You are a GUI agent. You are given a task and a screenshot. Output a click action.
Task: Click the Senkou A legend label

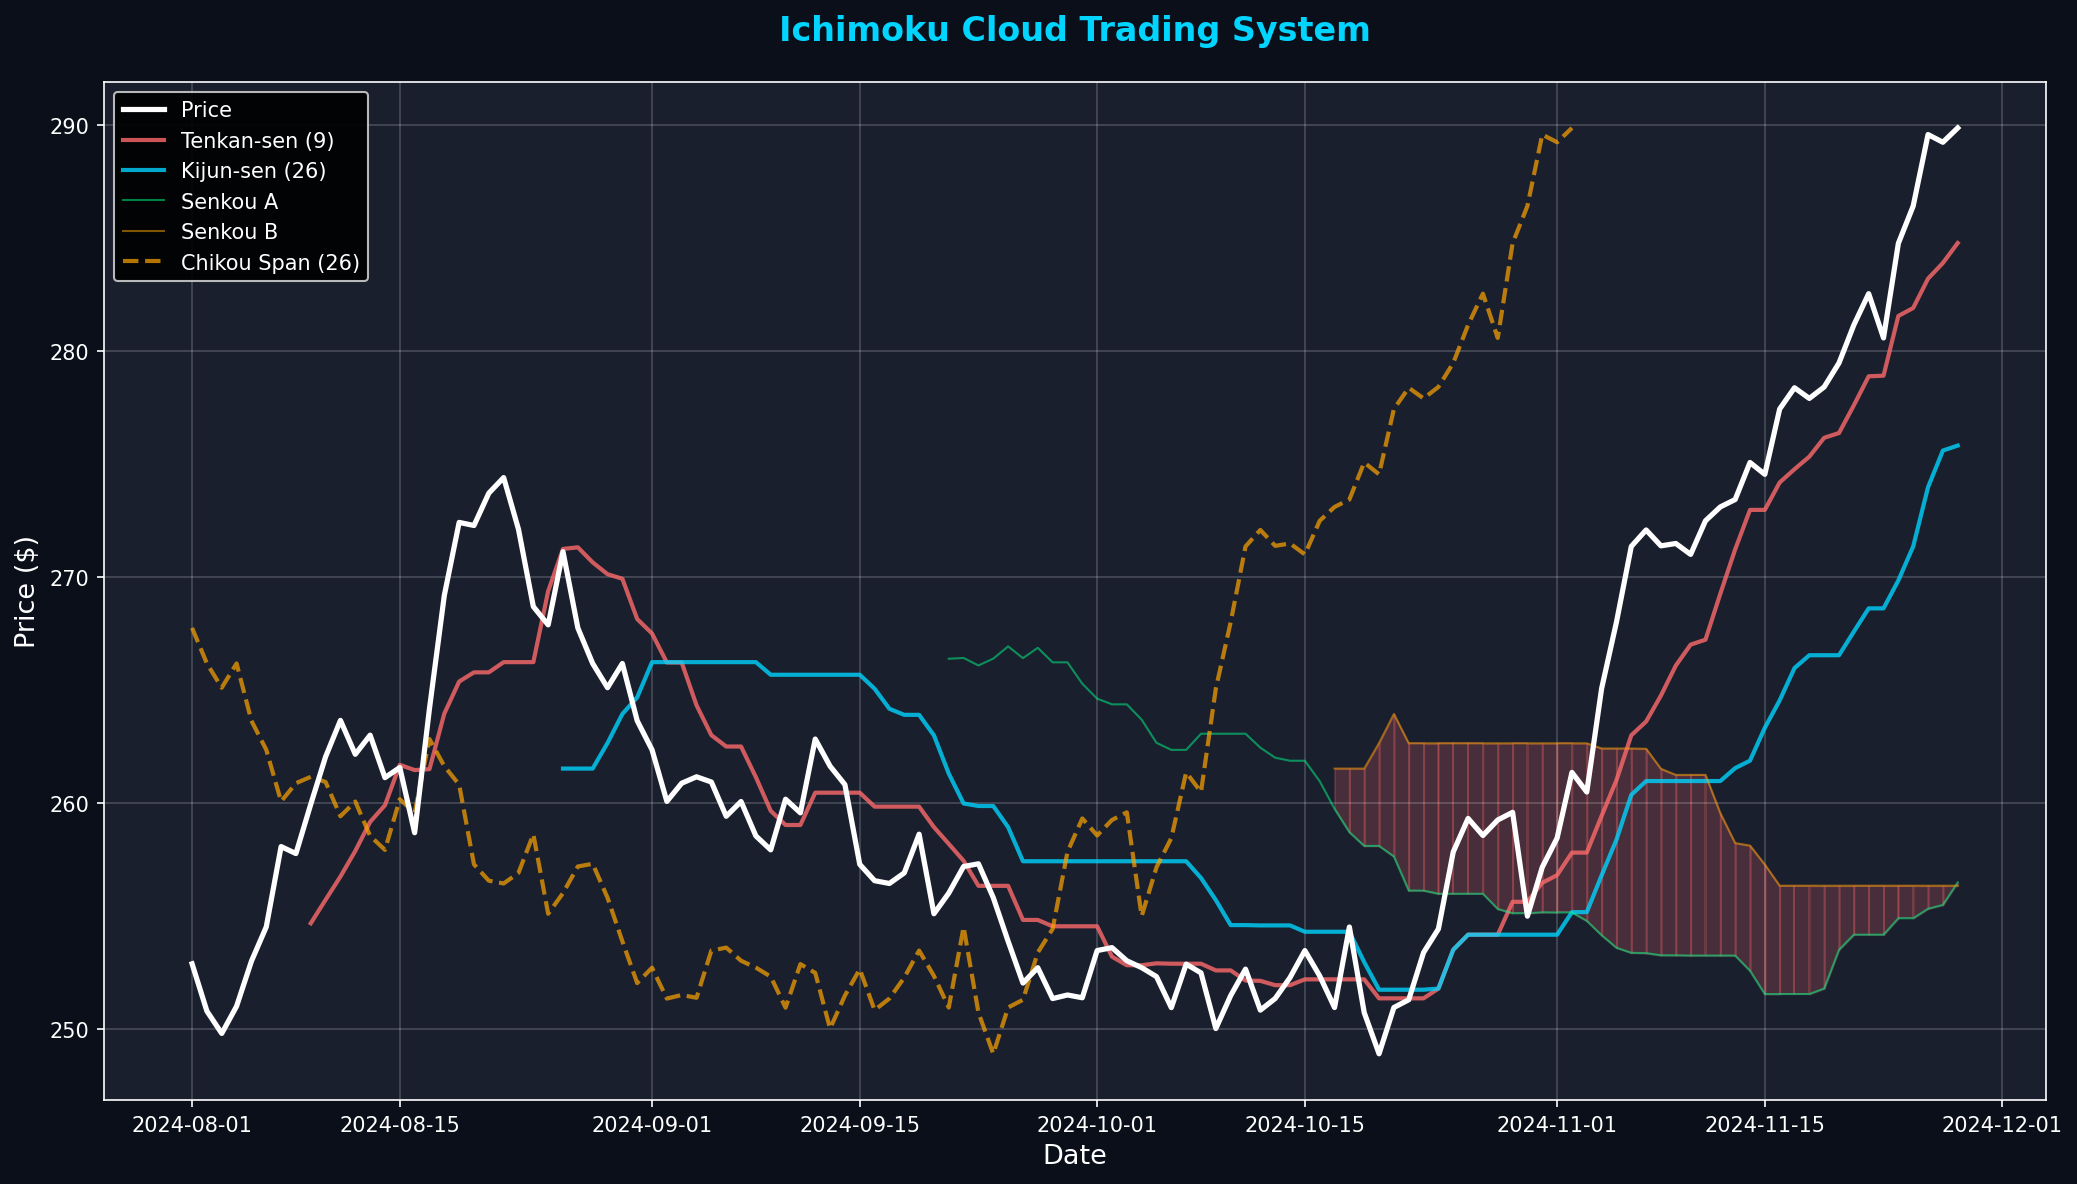point(228,202)
